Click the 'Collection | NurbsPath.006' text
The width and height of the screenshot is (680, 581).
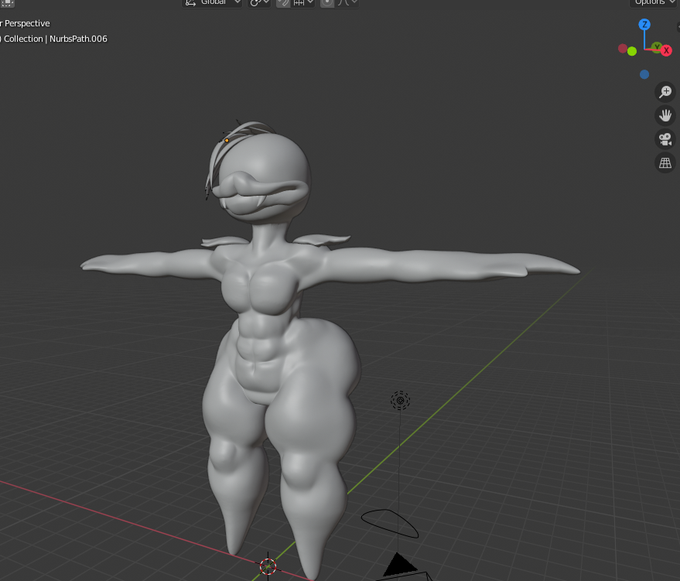click(56, 39)
